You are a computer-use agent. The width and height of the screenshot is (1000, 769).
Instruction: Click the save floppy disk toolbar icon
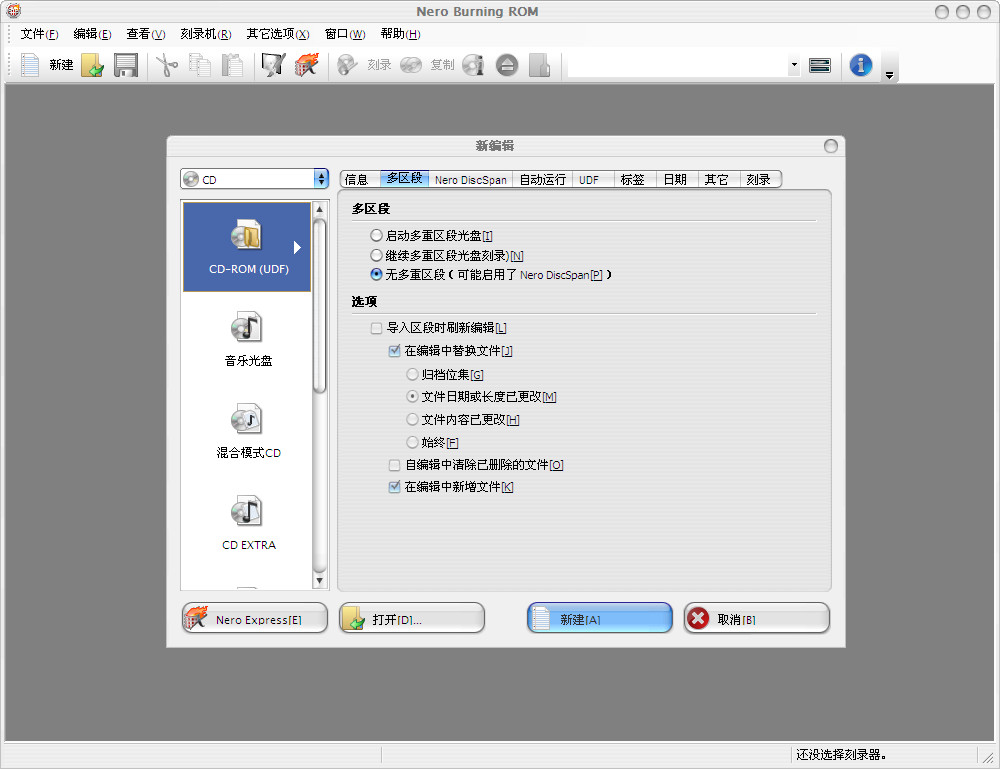[125, 65]
